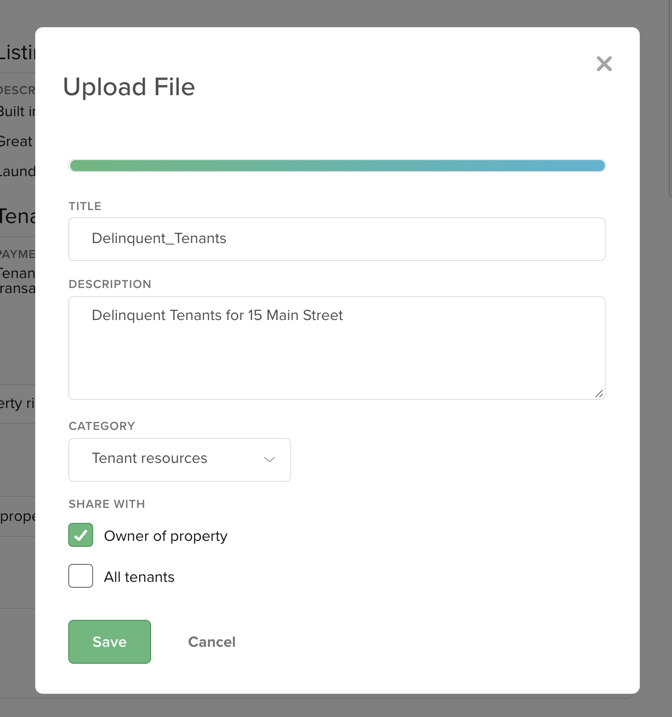Click the Title input field
The height and width of the screenshot is (717, 672).
(x=337, y=239)
